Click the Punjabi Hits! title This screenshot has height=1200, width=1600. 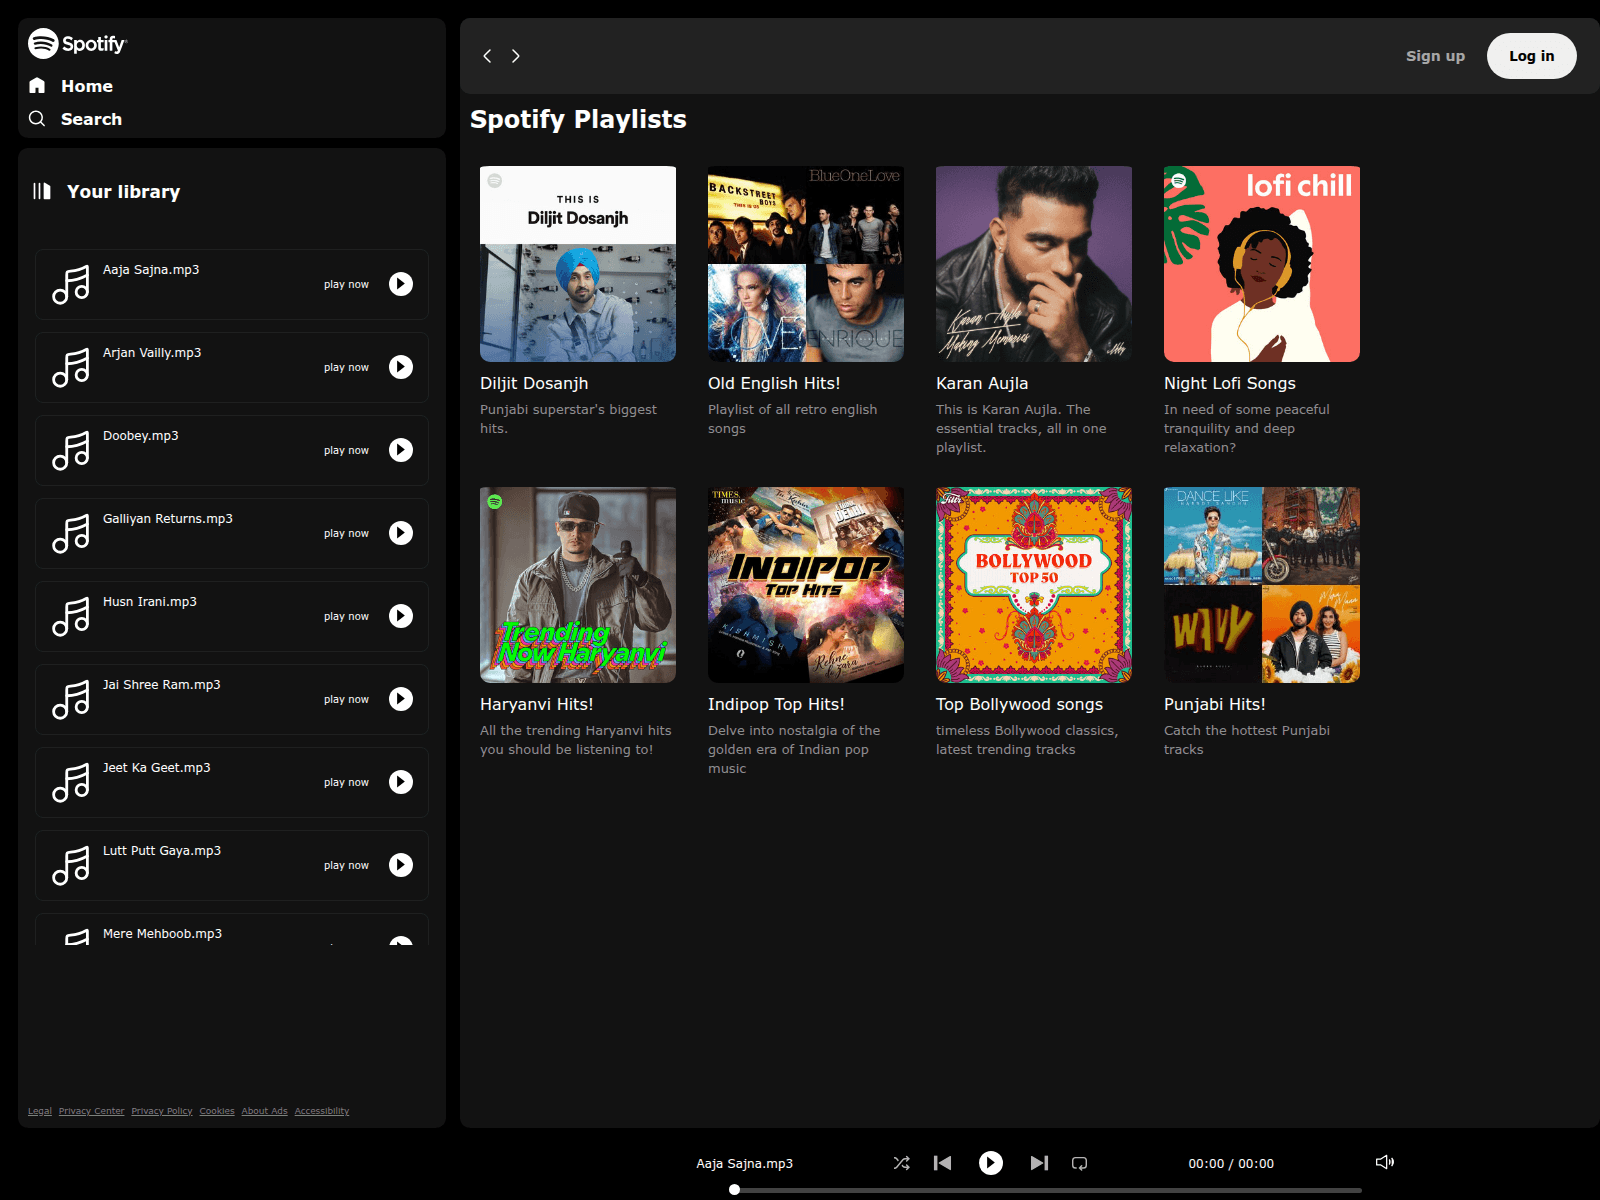point(1215,704)
